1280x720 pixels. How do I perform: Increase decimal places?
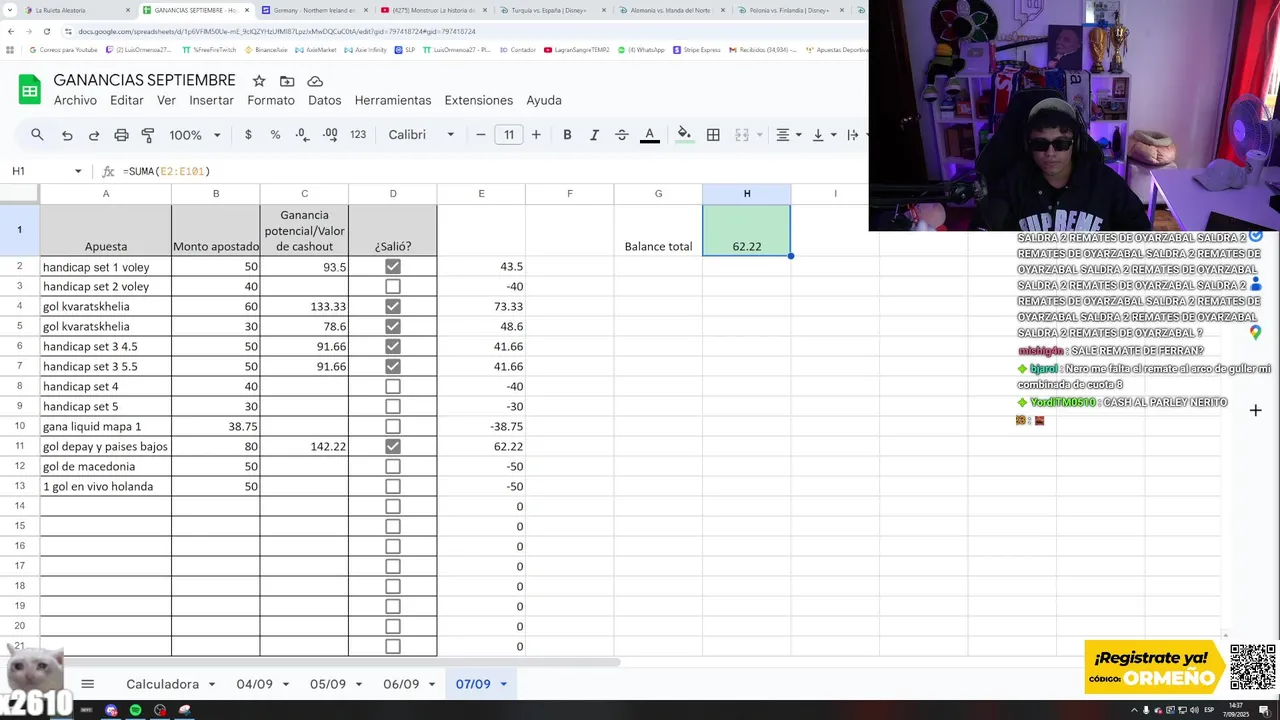coord(330,135)
